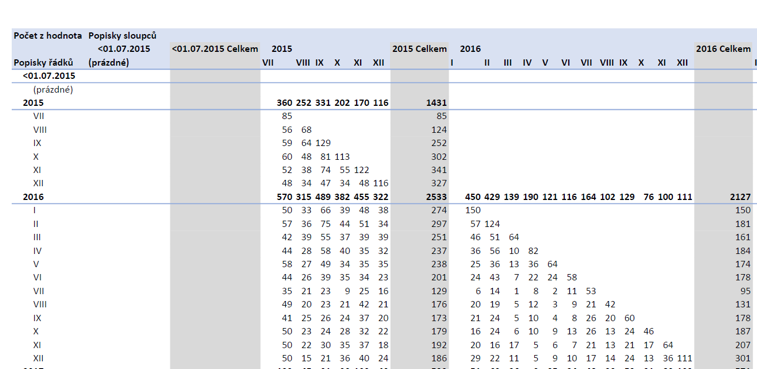The height and width of the screenshot is (369, 757).
Task: Select the 'XII' column header under 2015
Action: click(x=378, y=63)
